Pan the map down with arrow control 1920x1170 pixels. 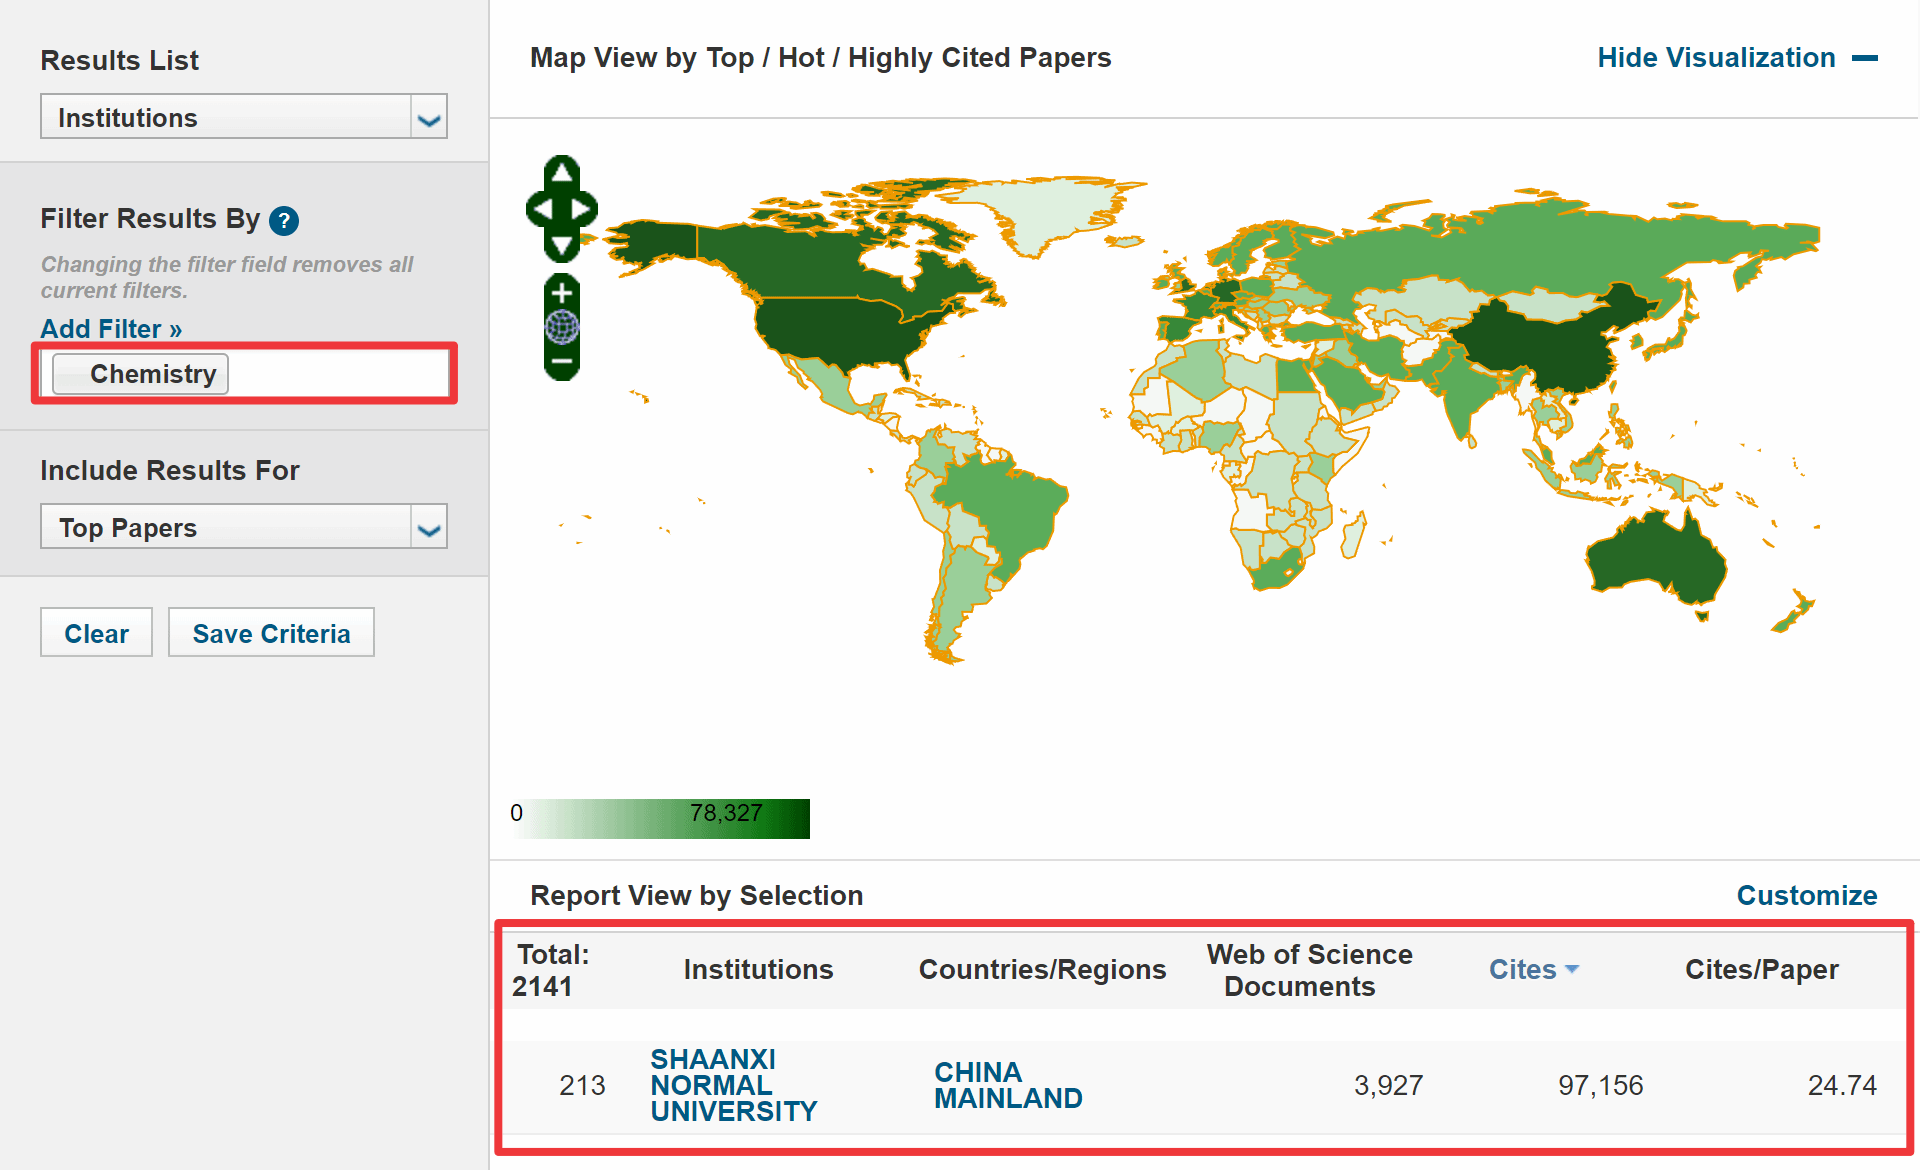coord(562,246)
